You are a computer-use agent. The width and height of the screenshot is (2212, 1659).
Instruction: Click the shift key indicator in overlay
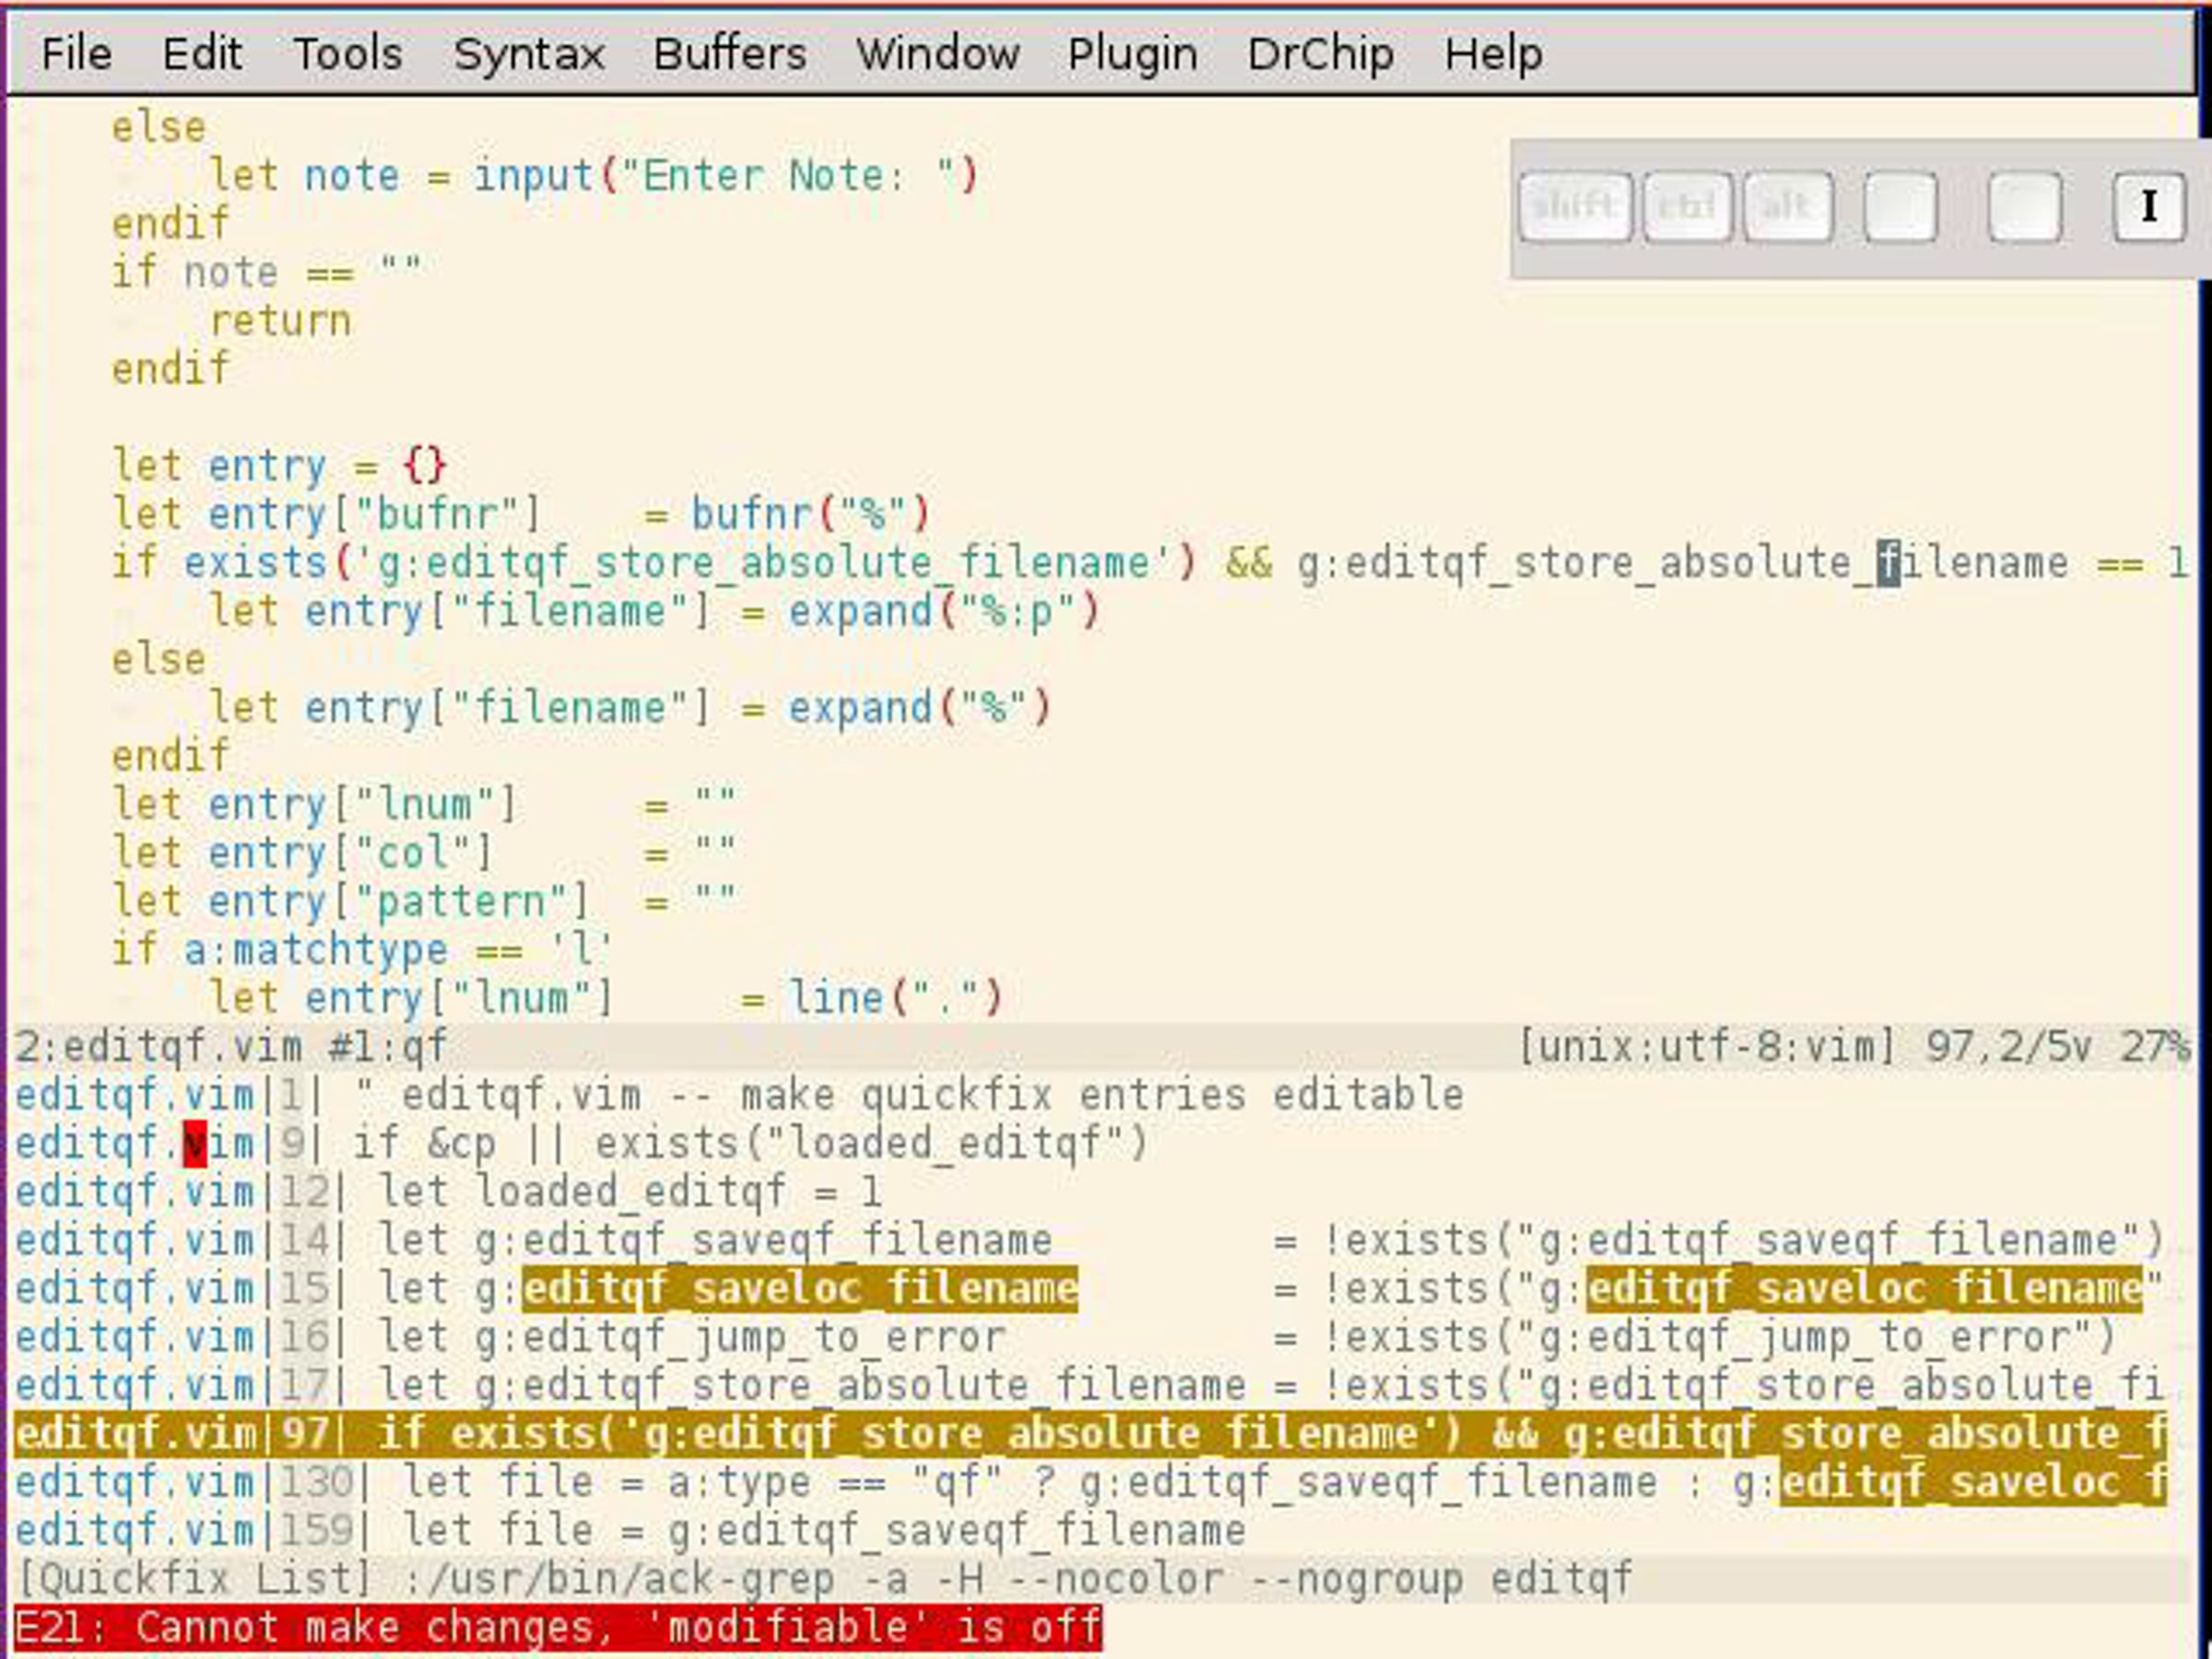(1575, 207)
